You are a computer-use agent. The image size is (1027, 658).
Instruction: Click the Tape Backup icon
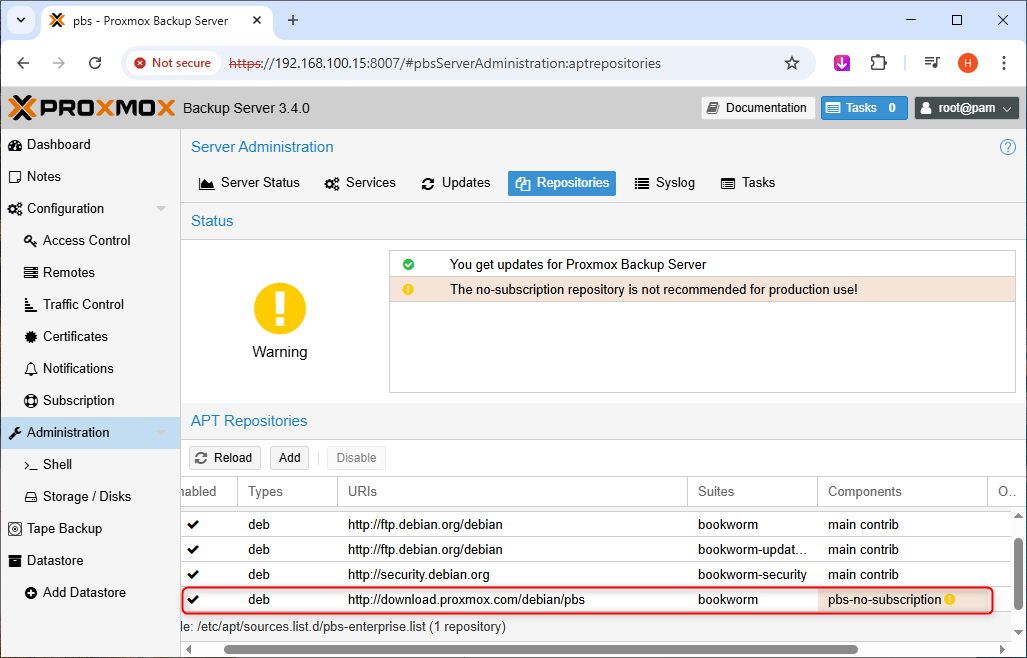[x=15, y=529]
